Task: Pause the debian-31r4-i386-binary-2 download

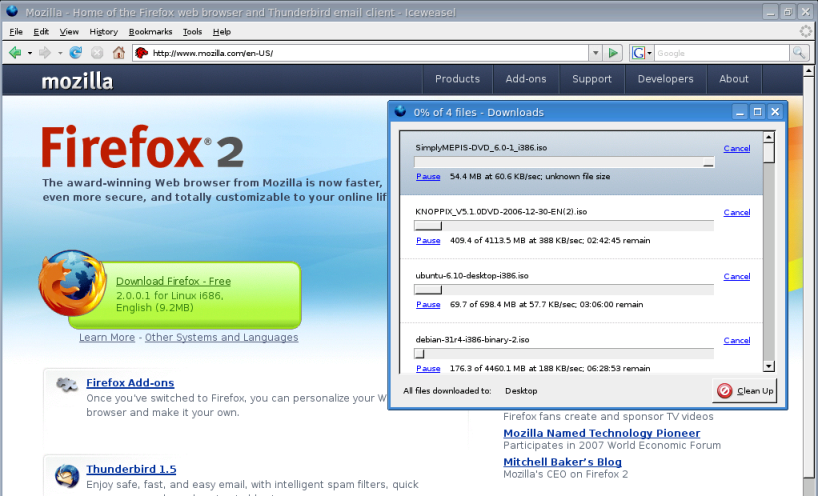Action: tap(428, 368)
